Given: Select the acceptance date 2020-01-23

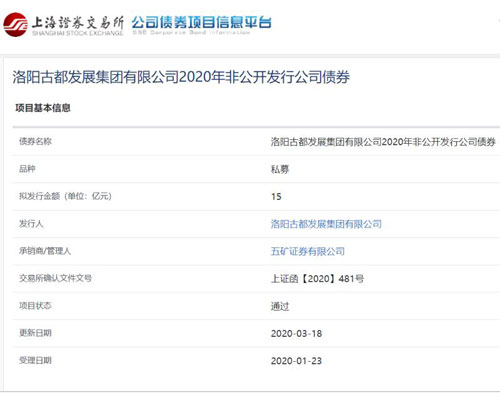Looking at the screenshot, I should click(296, 361).
